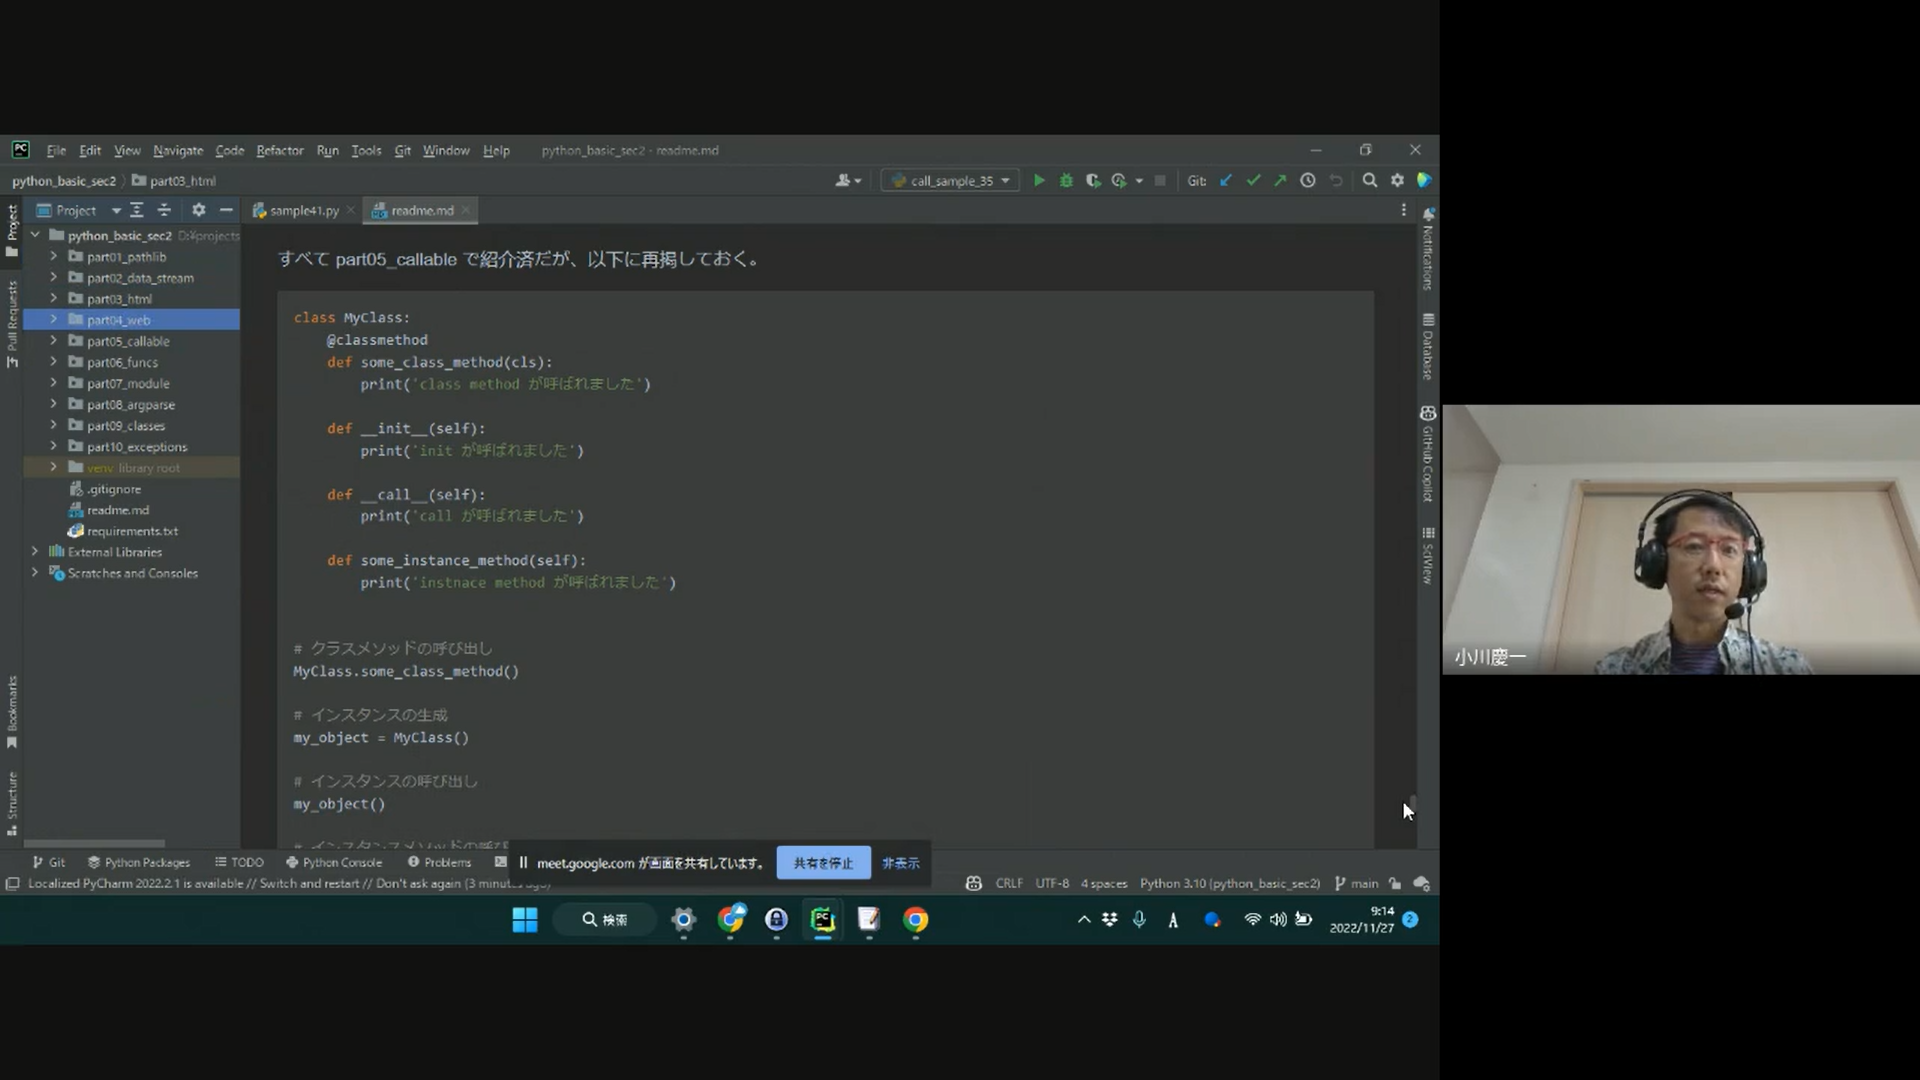Expand the part05_callable folder
The image size is (1920, 1080).
(x=54, y=341)
